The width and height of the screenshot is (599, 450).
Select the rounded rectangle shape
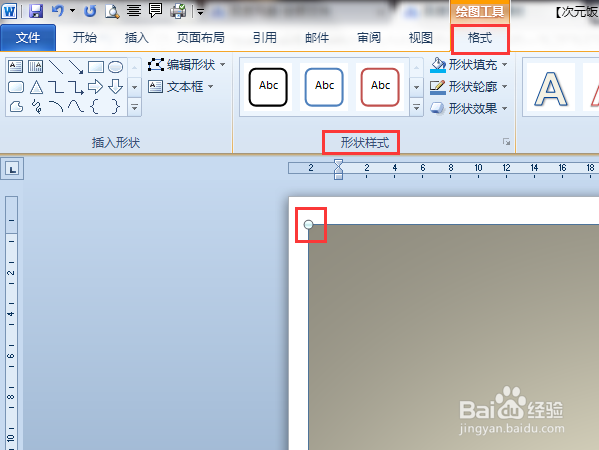point(16,87)
